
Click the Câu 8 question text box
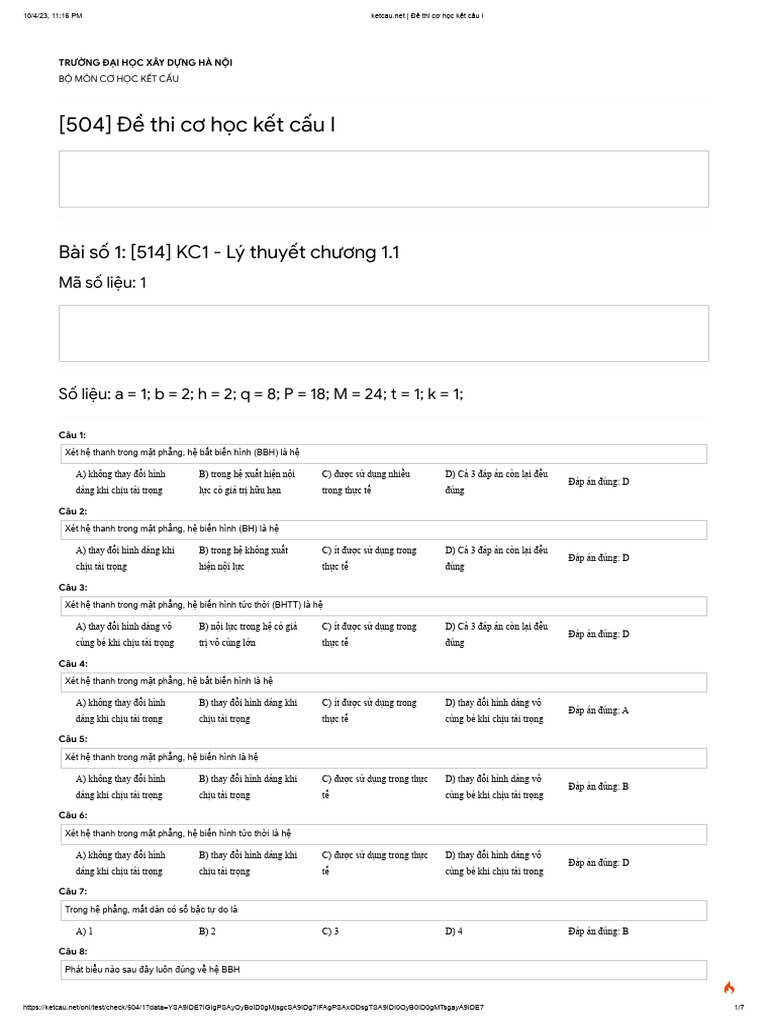click(x=384, y=970)
